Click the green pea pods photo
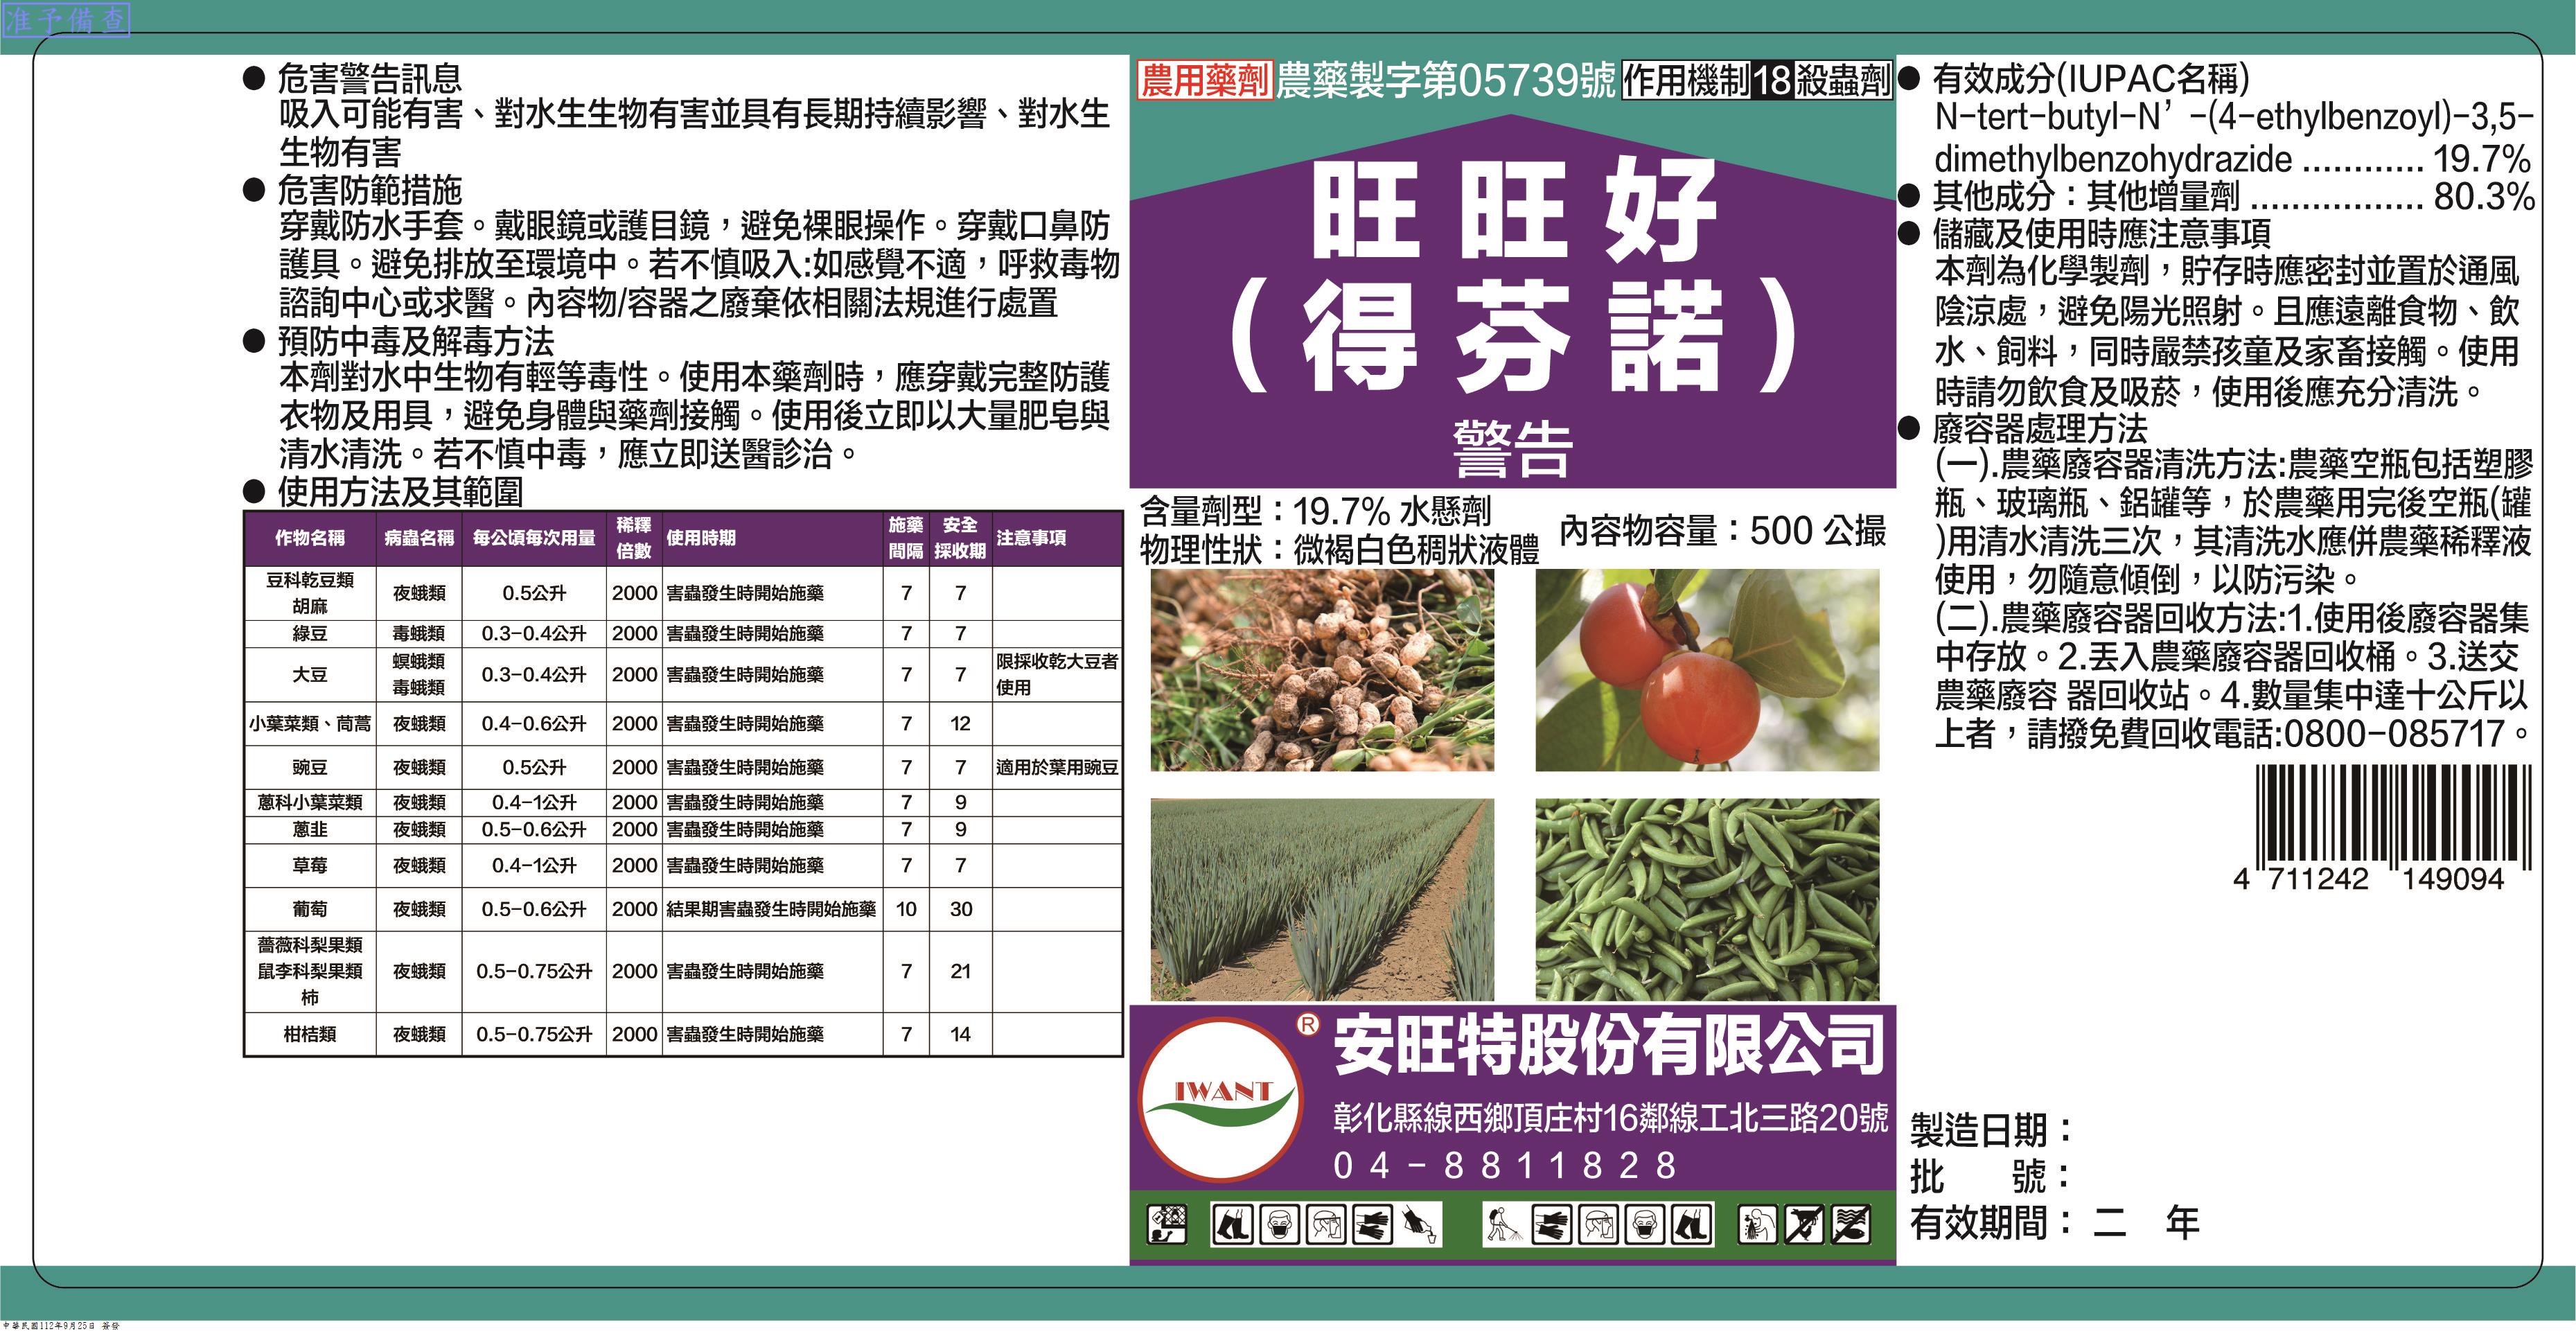Screen dimensions: 2576x1336 (x=1707, y=899)
